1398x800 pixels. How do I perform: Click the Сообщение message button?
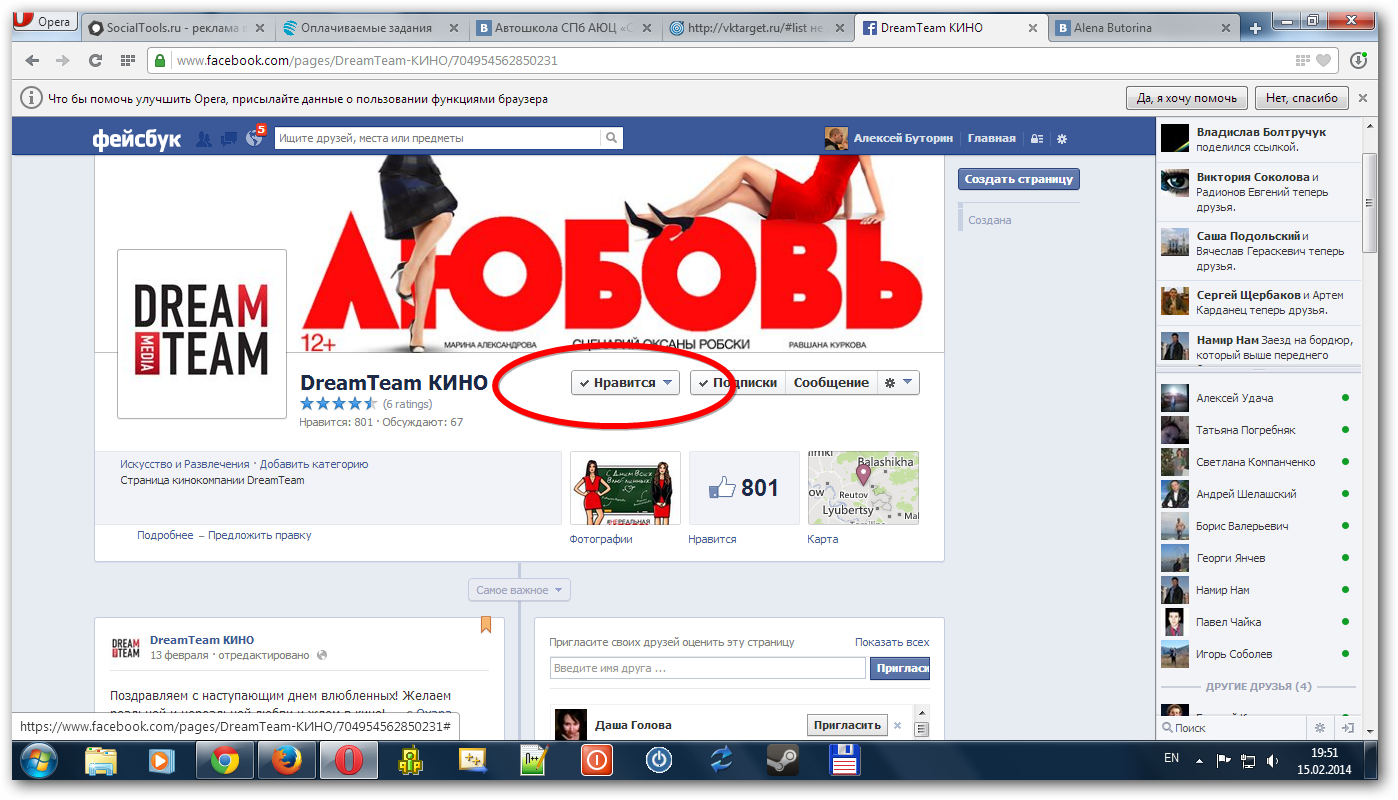click(x=831, y=382)
